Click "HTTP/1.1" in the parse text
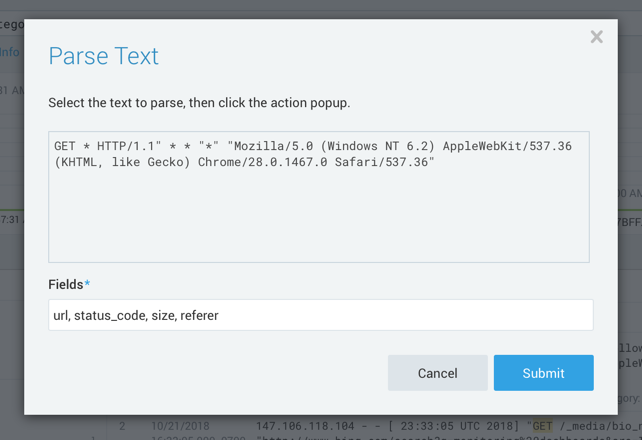642x440 pixels. (x=137, y=146)
